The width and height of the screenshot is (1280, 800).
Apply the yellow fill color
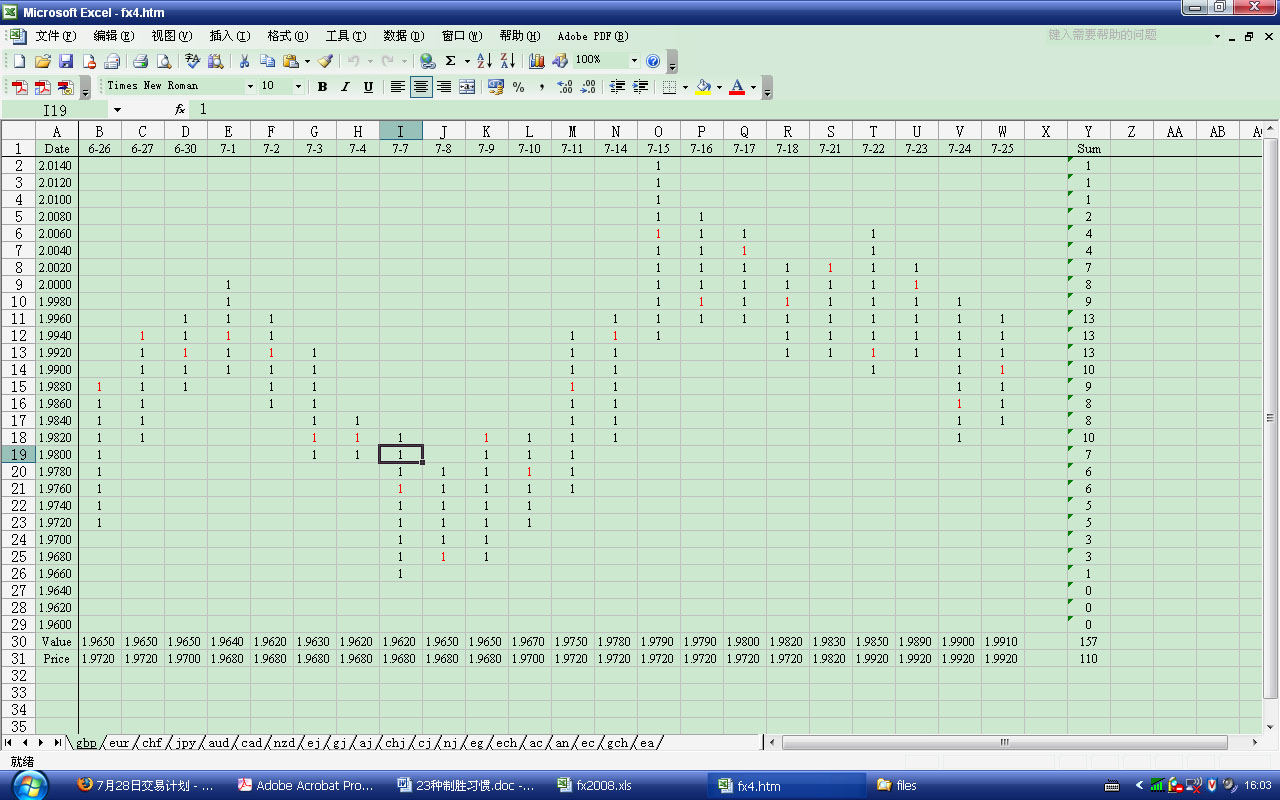point(704,87)
